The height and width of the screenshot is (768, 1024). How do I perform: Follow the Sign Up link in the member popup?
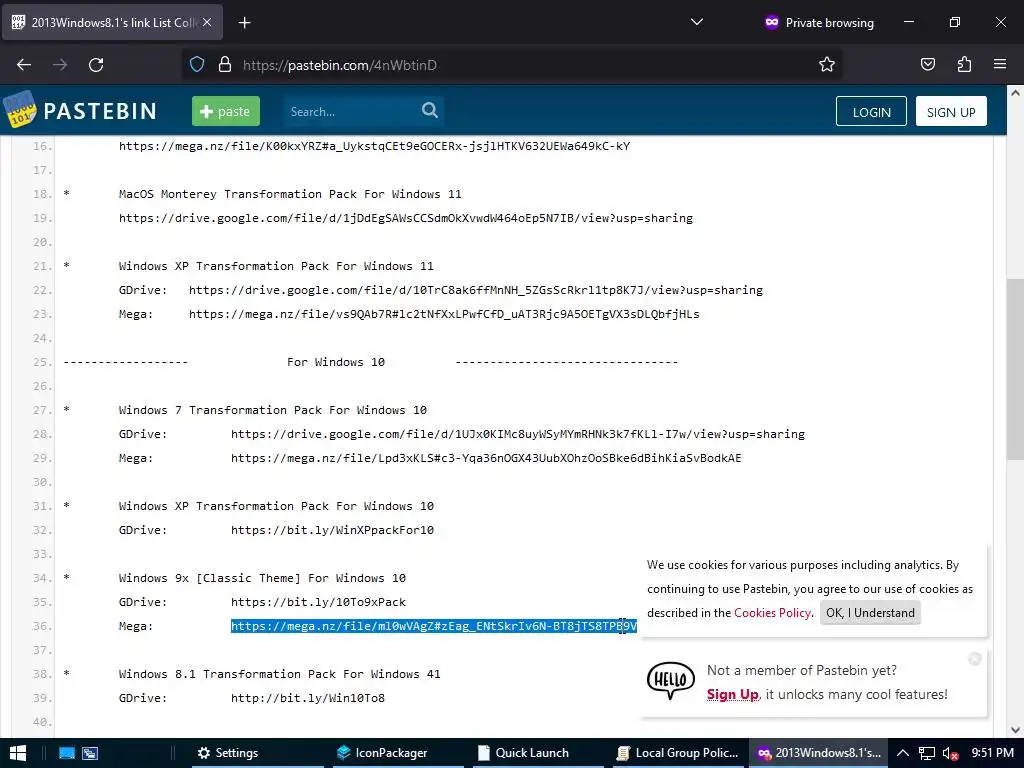coord(732,694)
